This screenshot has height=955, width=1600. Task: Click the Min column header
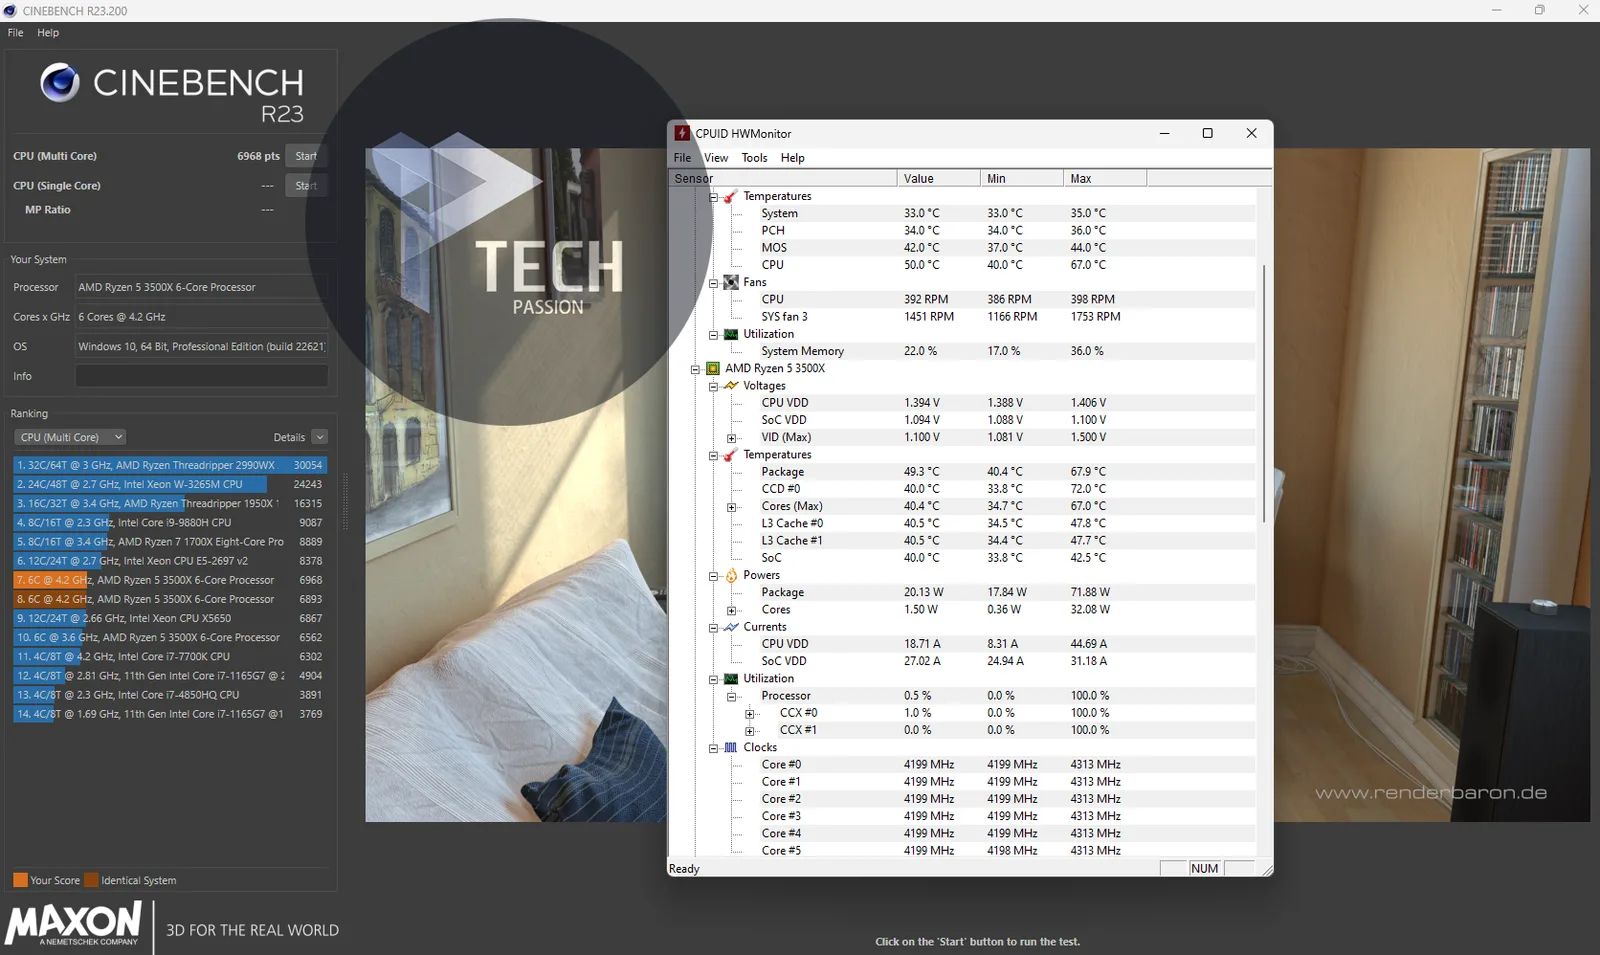tap(1022, 178)
